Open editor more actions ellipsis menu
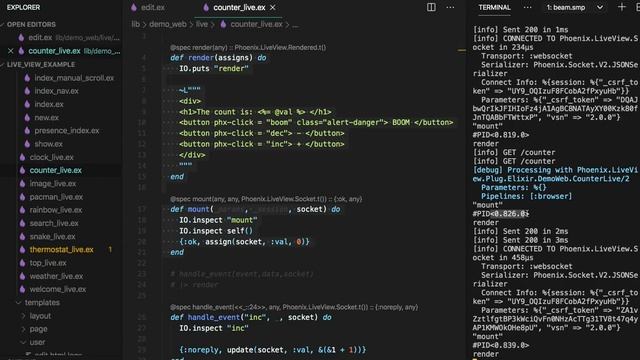 (x=450, y=7)
